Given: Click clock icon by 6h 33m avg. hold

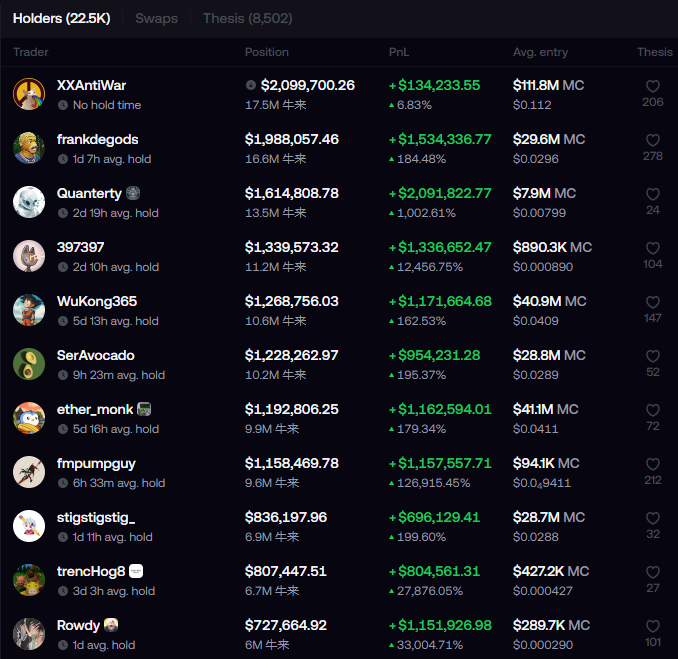Looking at the screenshot, I should click(63, 483).
